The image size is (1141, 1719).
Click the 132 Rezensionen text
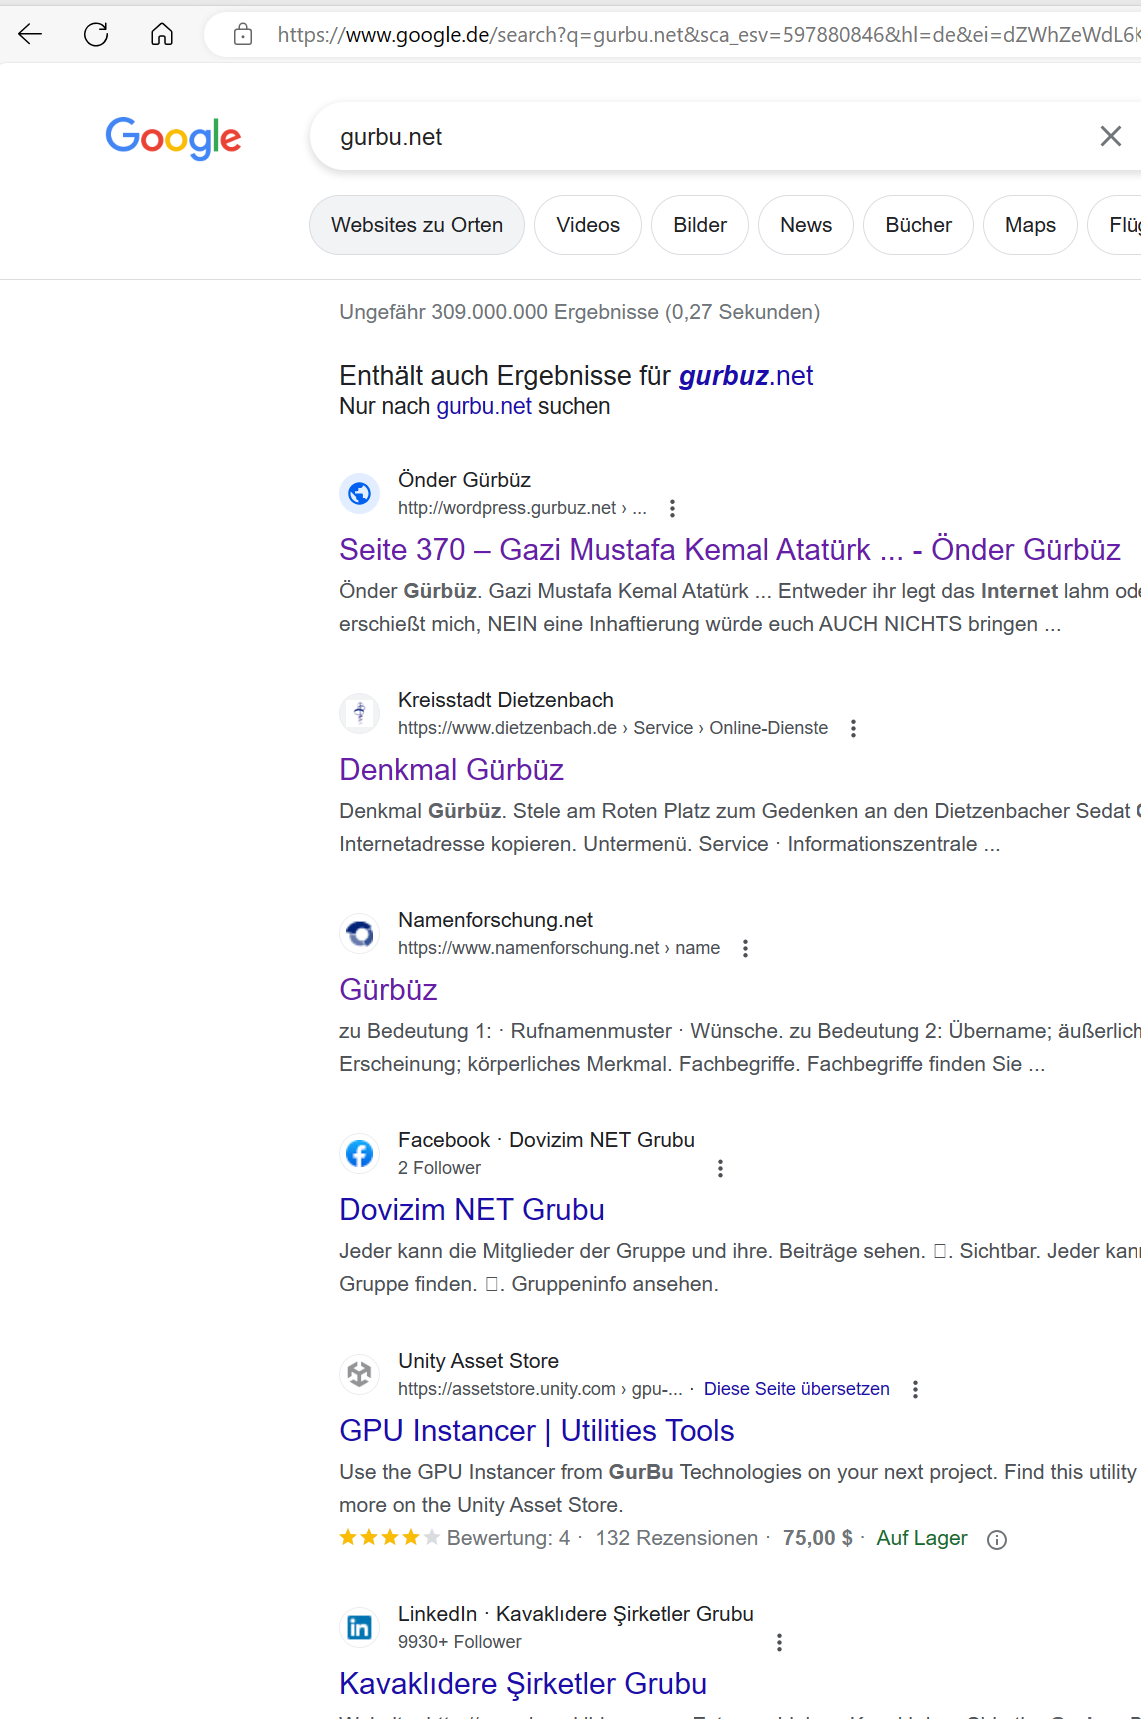pos(677,1538)
